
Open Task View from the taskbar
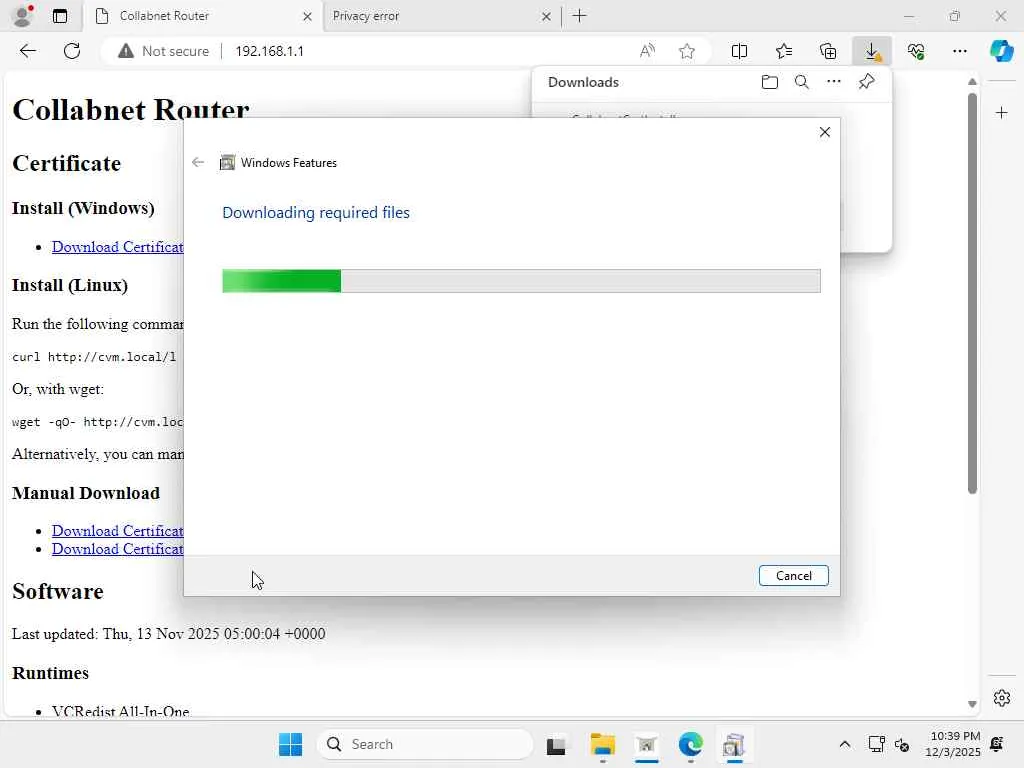[x=556, y=744]
